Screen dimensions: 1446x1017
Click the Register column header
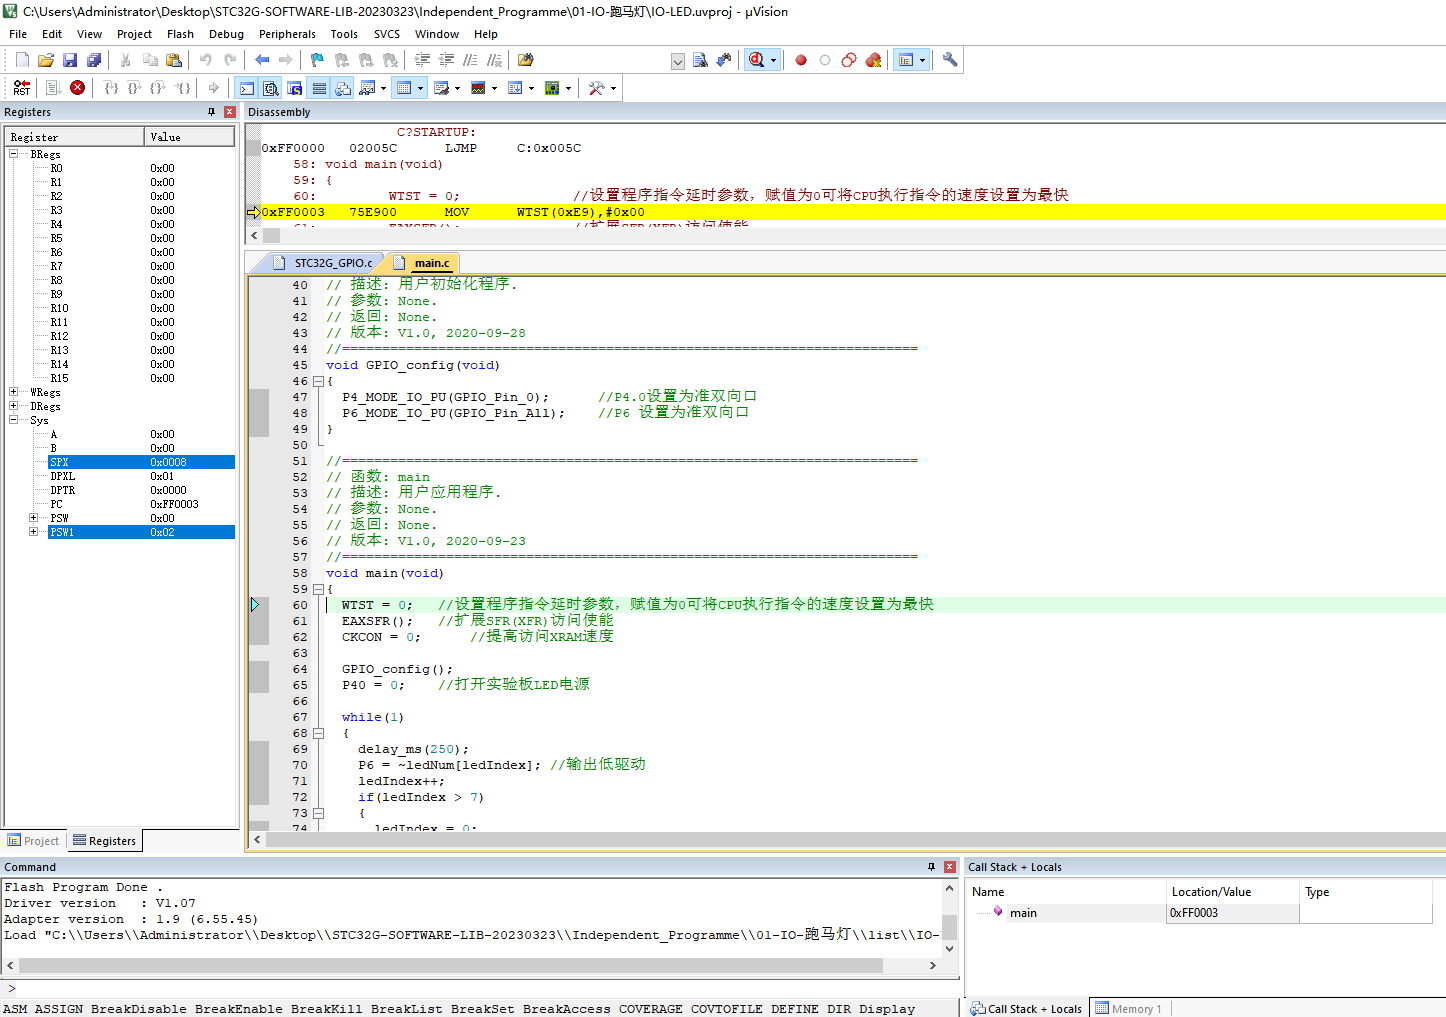[75, 137]
